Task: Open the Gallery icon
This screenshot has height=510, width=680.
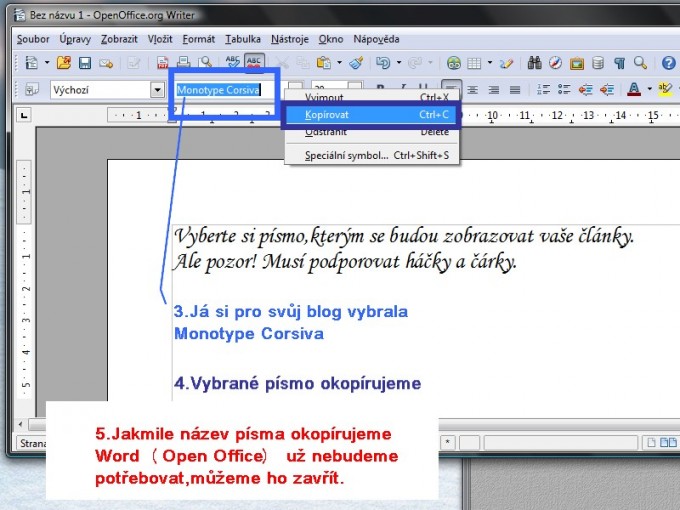Action: tap(577, 63)
